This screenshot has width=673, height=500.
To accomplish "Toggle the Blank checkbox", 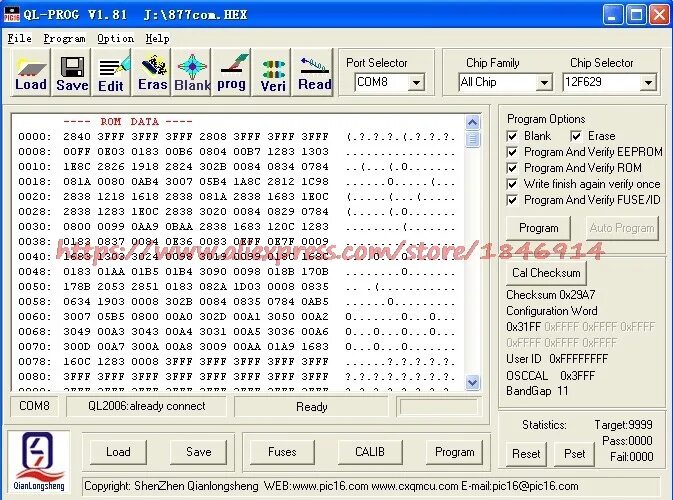I will click(x=512, y=136).
